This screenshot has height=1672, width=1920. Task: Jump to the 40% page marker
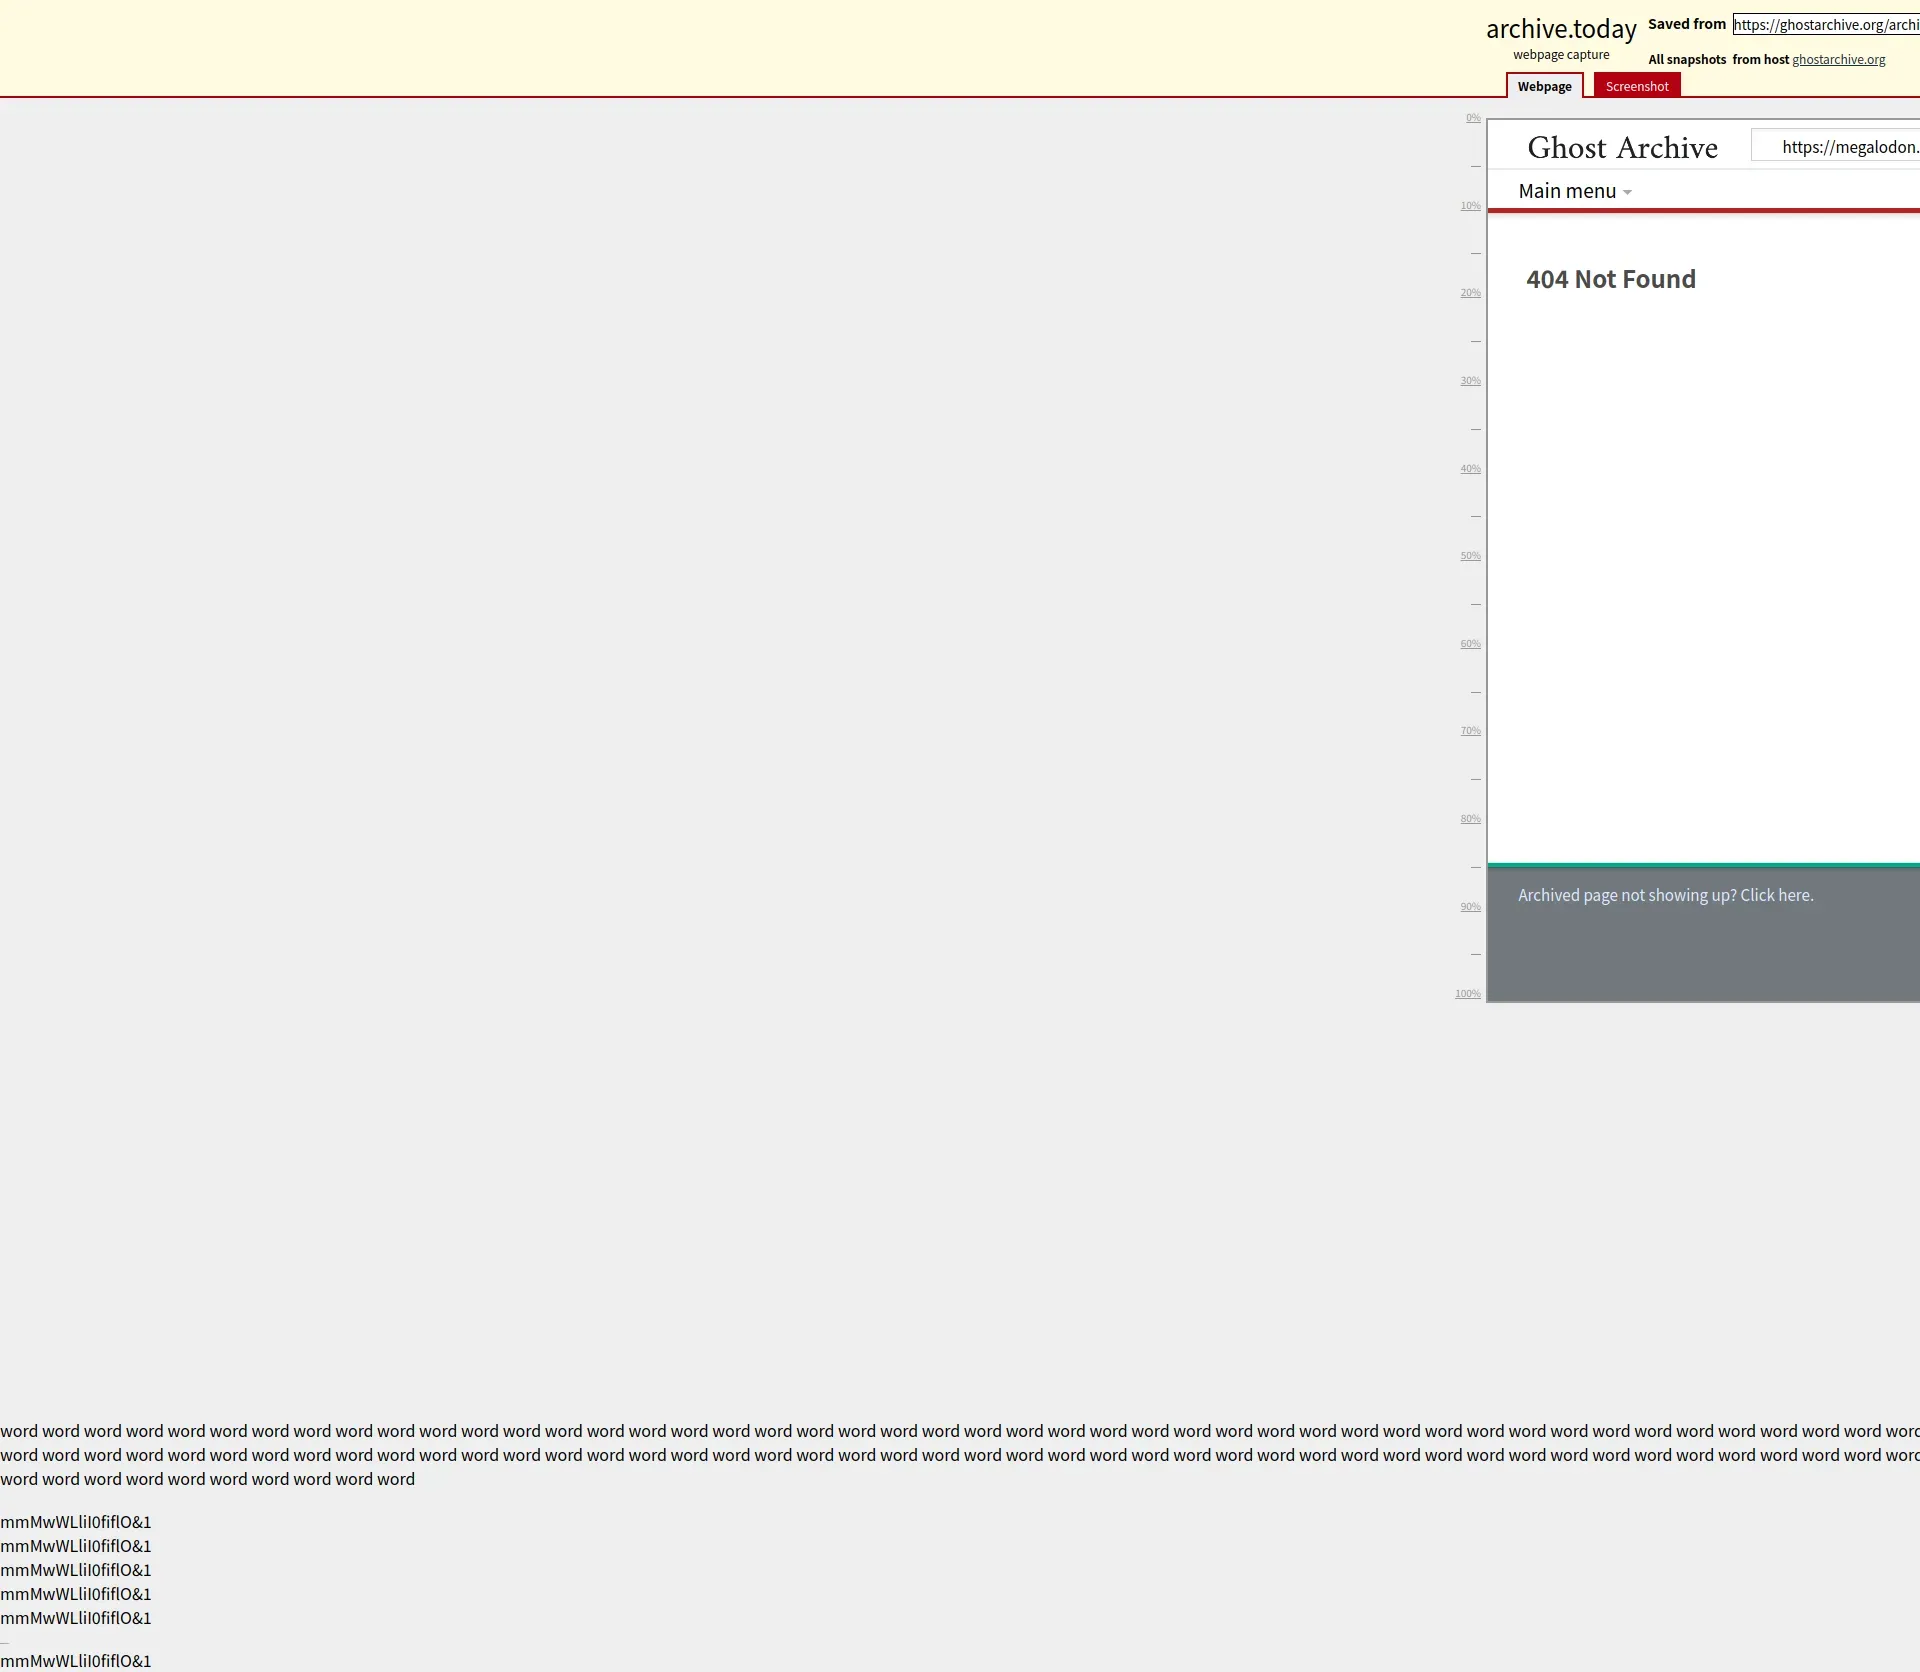click(1470, 469)
